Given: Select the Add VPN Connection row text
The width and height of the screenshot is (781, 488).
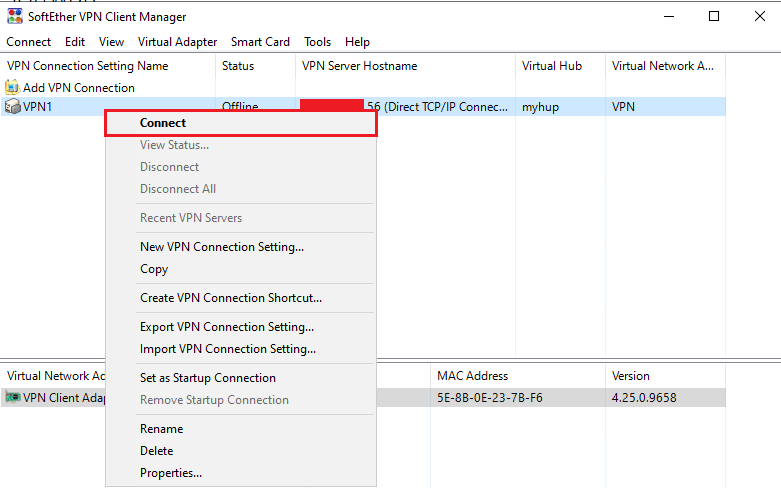Looking at the screenshot, I should coord(79,88).
